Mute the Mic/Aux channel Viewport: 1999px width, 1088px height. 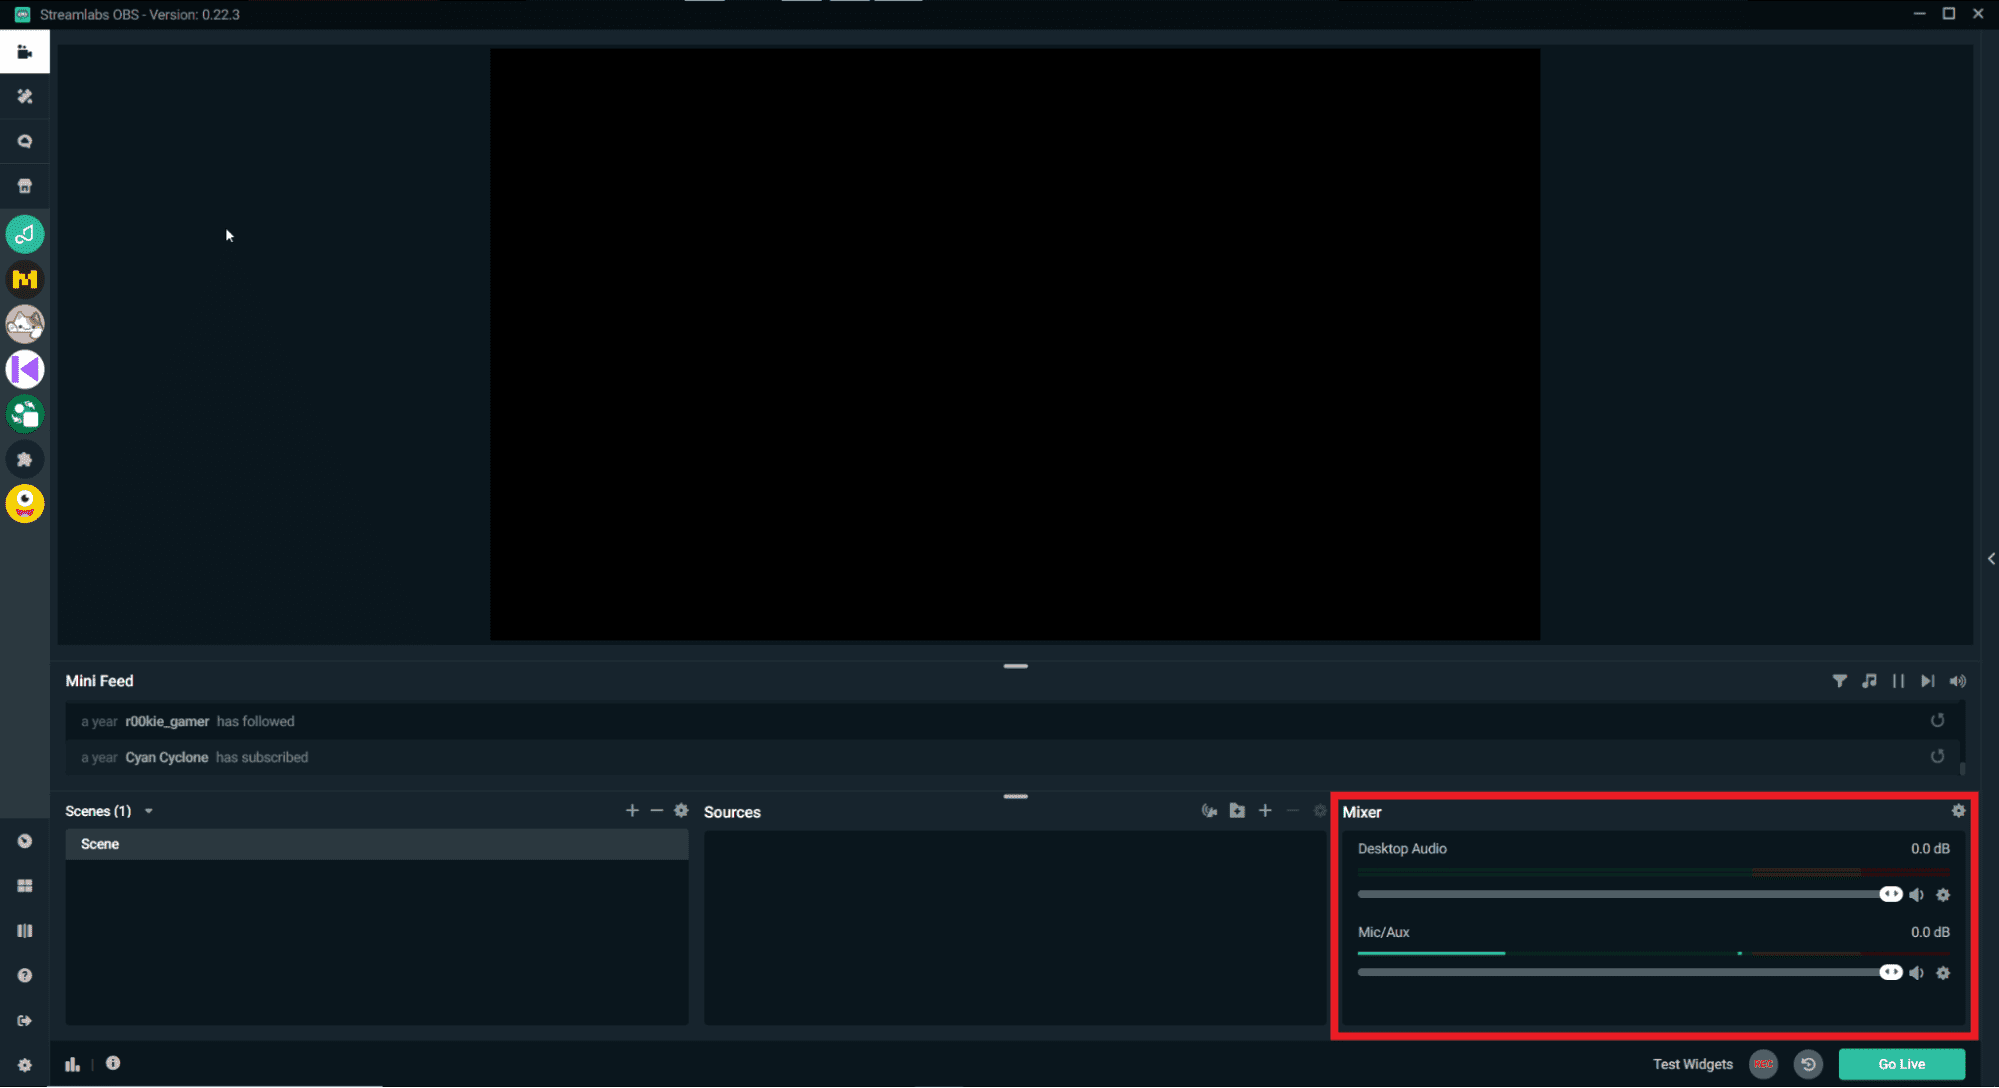[1917, 973]
